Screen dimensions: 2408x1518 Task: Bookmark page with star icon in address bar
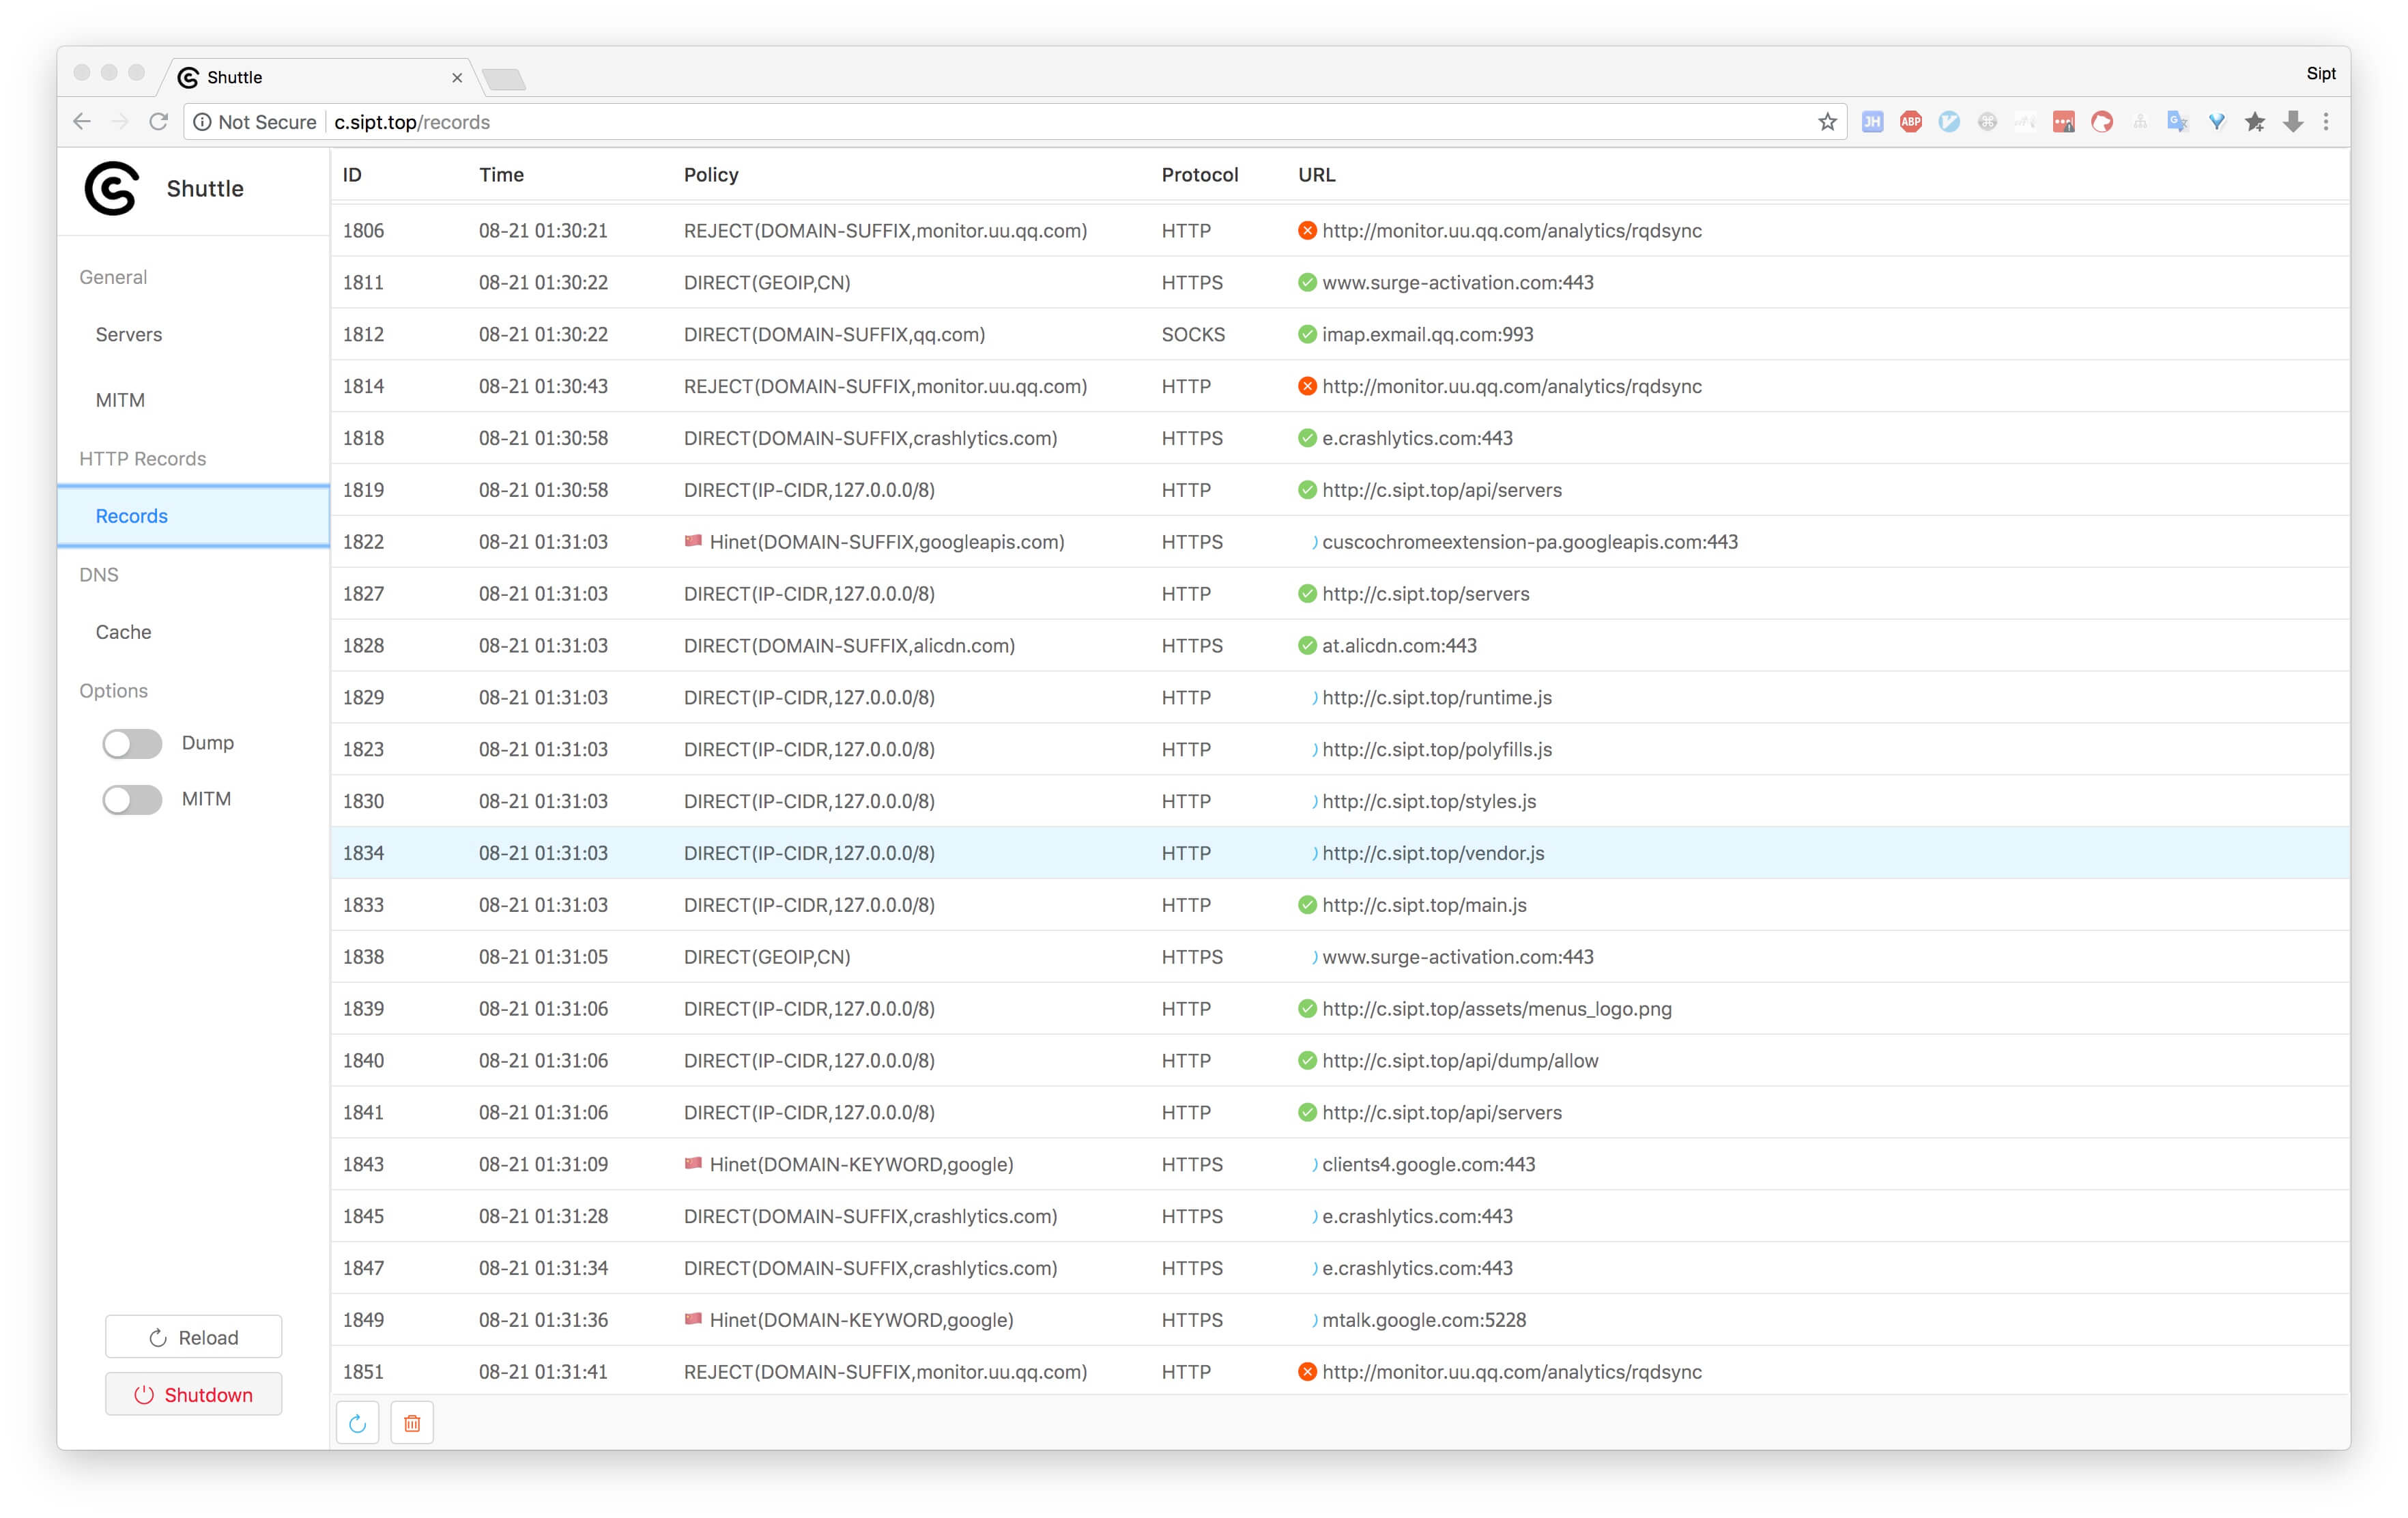click(x=1827, y=122)
